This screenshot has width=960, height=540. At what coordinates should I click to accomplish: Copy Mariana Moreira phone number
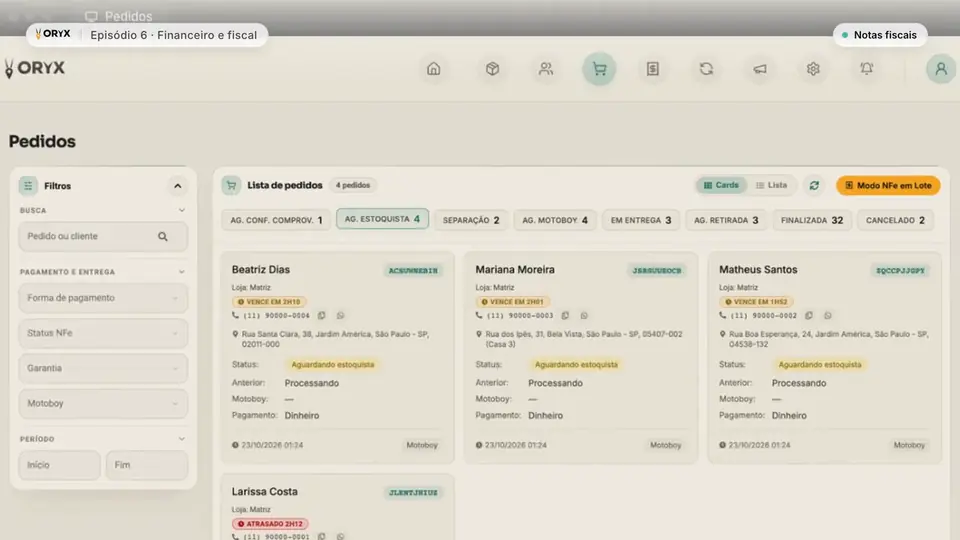pyautogui.click(x=565, y=315)
